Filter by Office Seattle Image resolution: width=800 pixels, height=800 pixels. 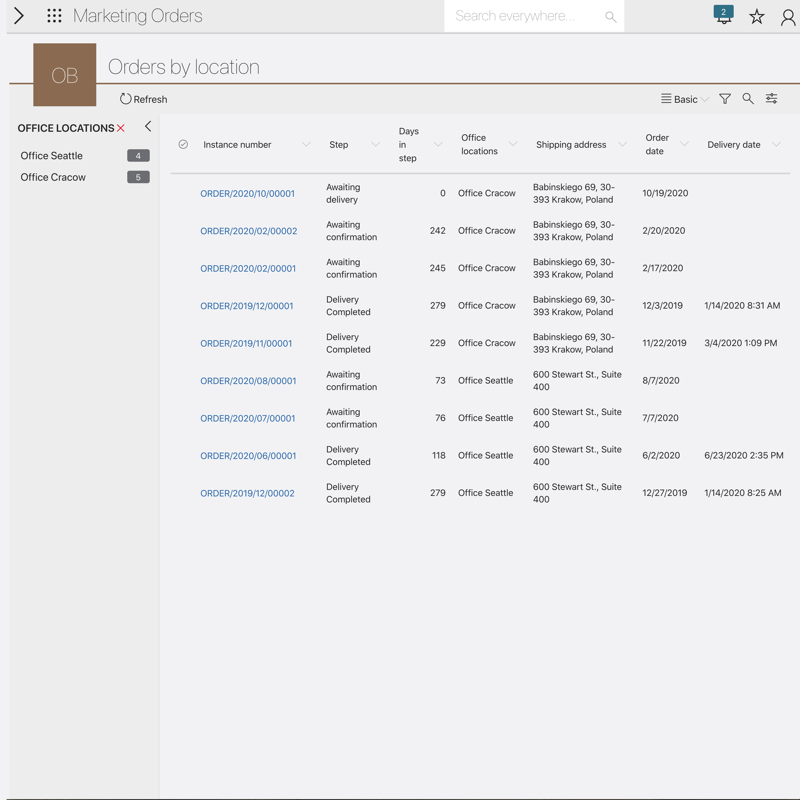click(x=52, y=156)
